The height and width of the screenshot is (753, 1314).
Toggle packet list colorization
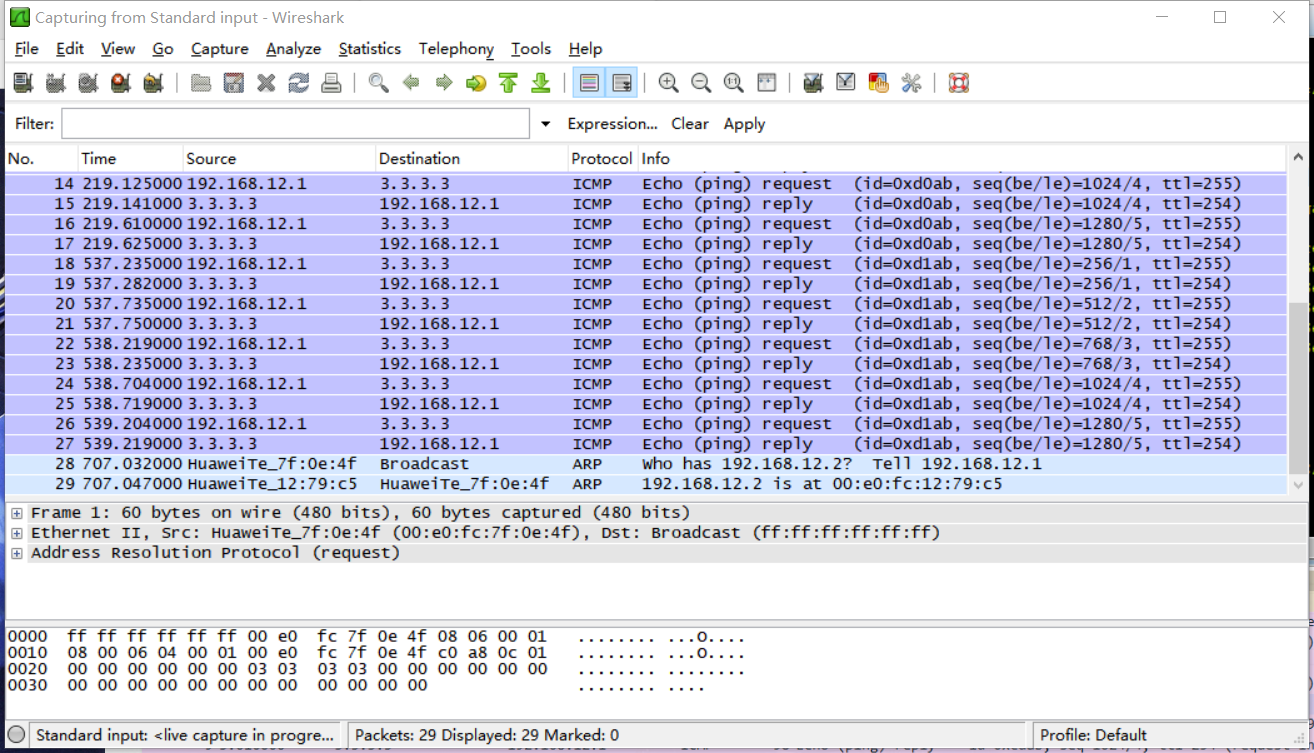point(589,83)
